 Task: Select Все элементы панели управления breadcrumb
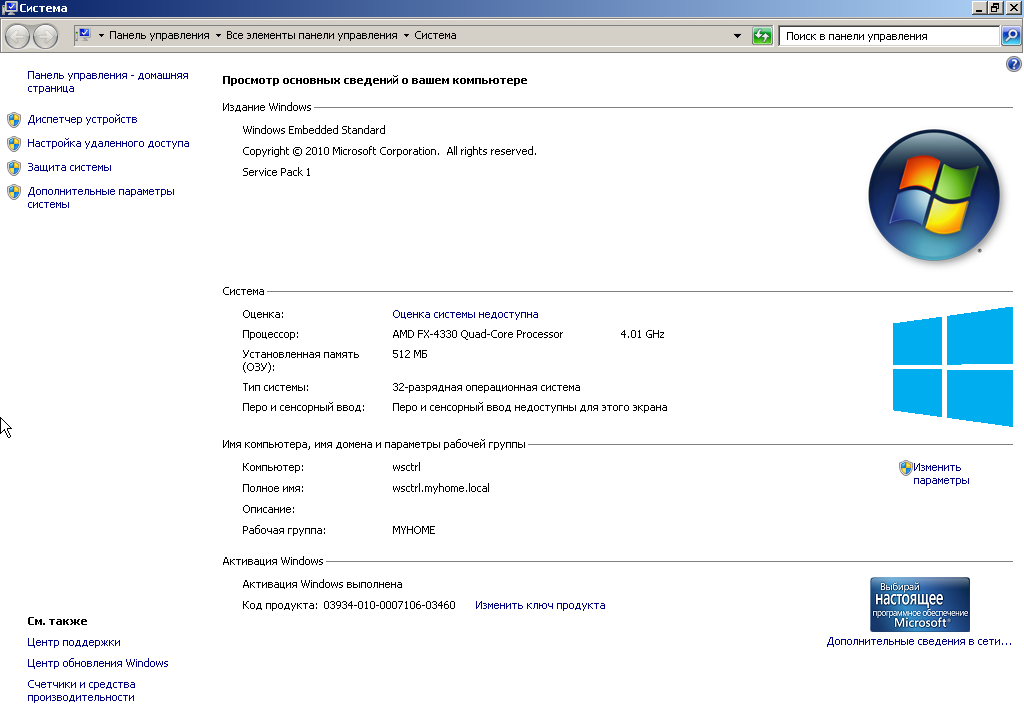tap(312, 35)
